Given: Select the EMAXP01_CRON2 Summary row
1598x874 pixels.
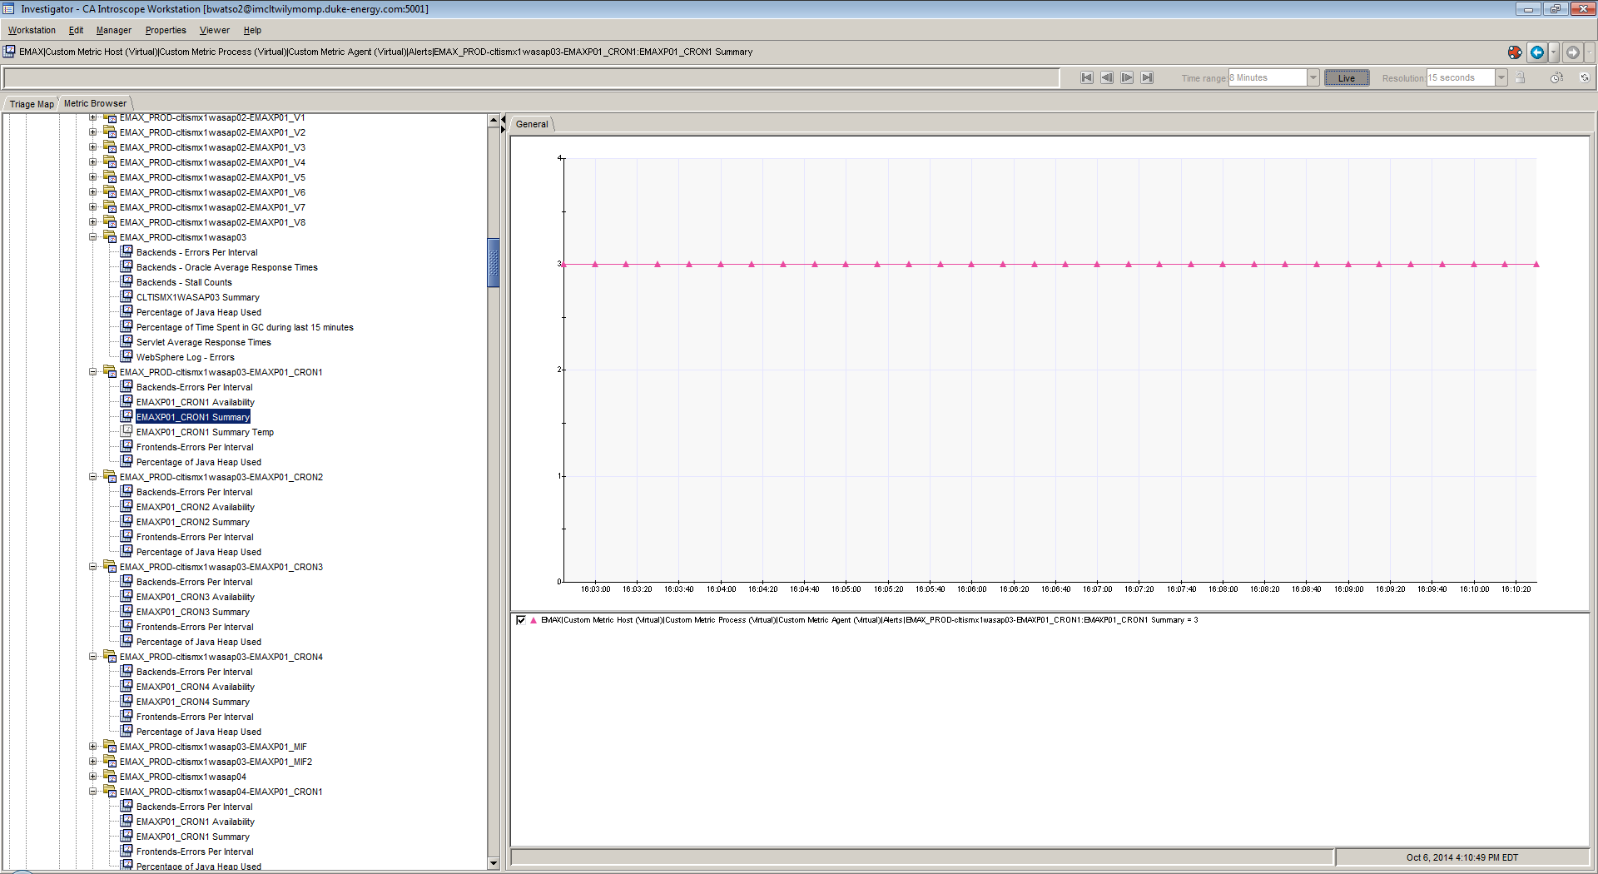Looking at the screenshot, I should [193, 522].
